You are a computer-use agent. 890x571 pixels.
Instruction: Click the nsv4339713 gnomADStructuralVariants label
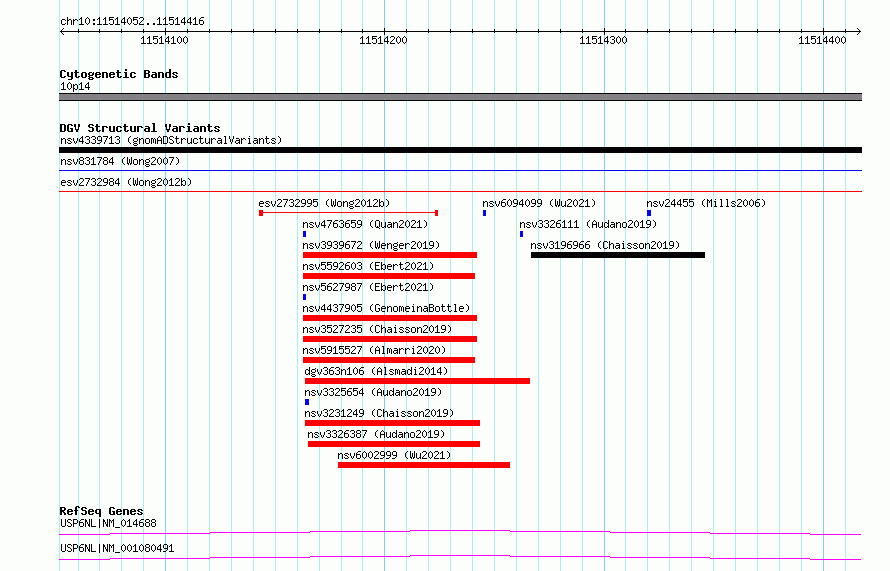171,140
